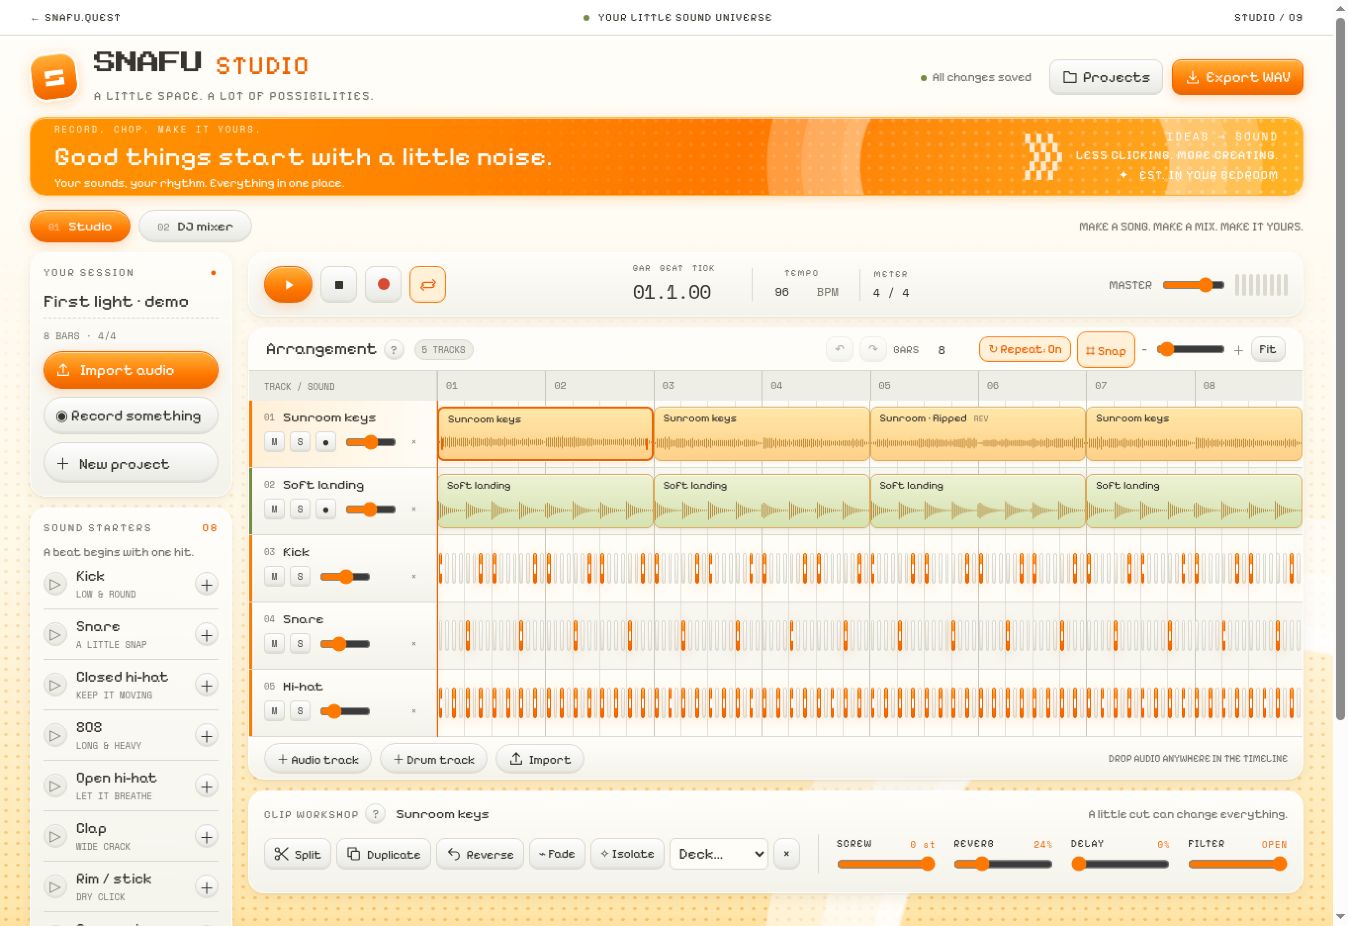Go back via the SNAFU.QUEST link

click(75, 18)
